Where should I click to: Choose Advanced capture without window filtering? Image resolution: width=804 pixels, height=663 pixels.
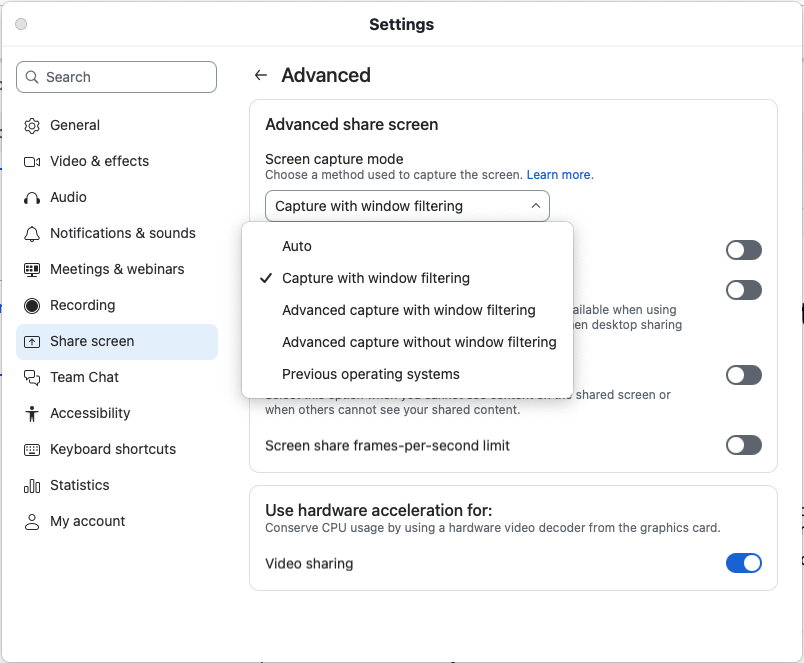[x=419, y=342]
